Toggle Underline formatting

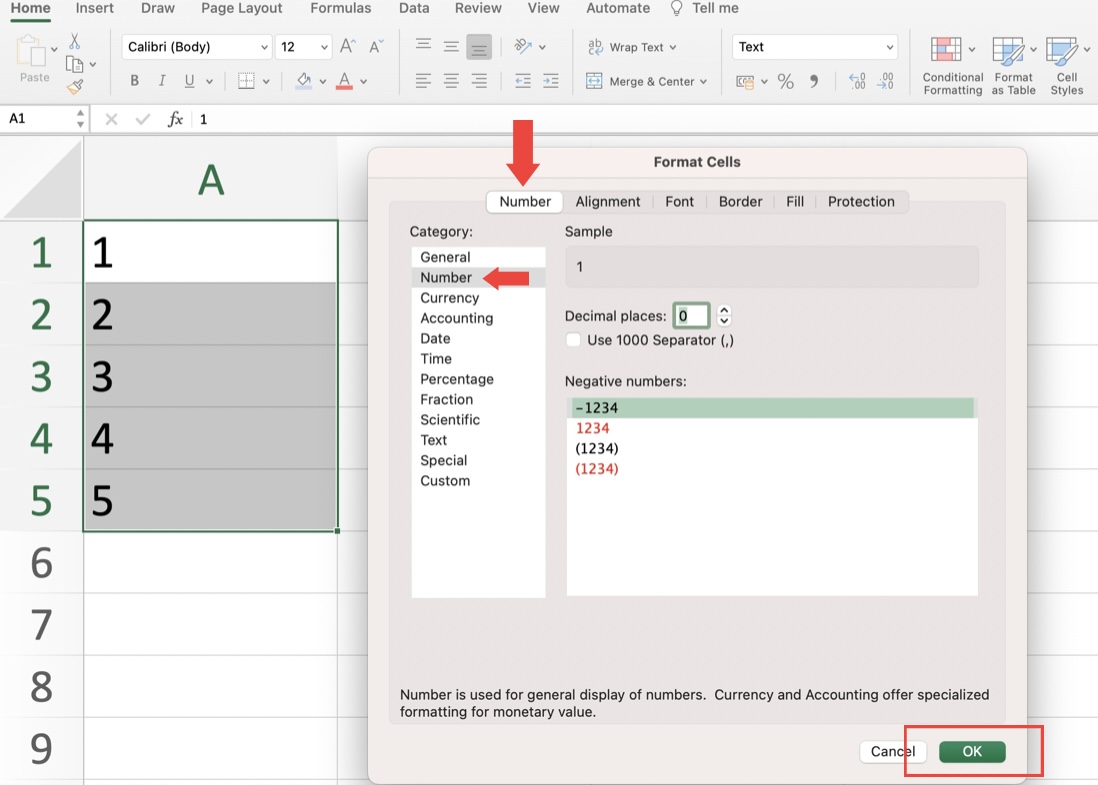(x=189, y=81)
